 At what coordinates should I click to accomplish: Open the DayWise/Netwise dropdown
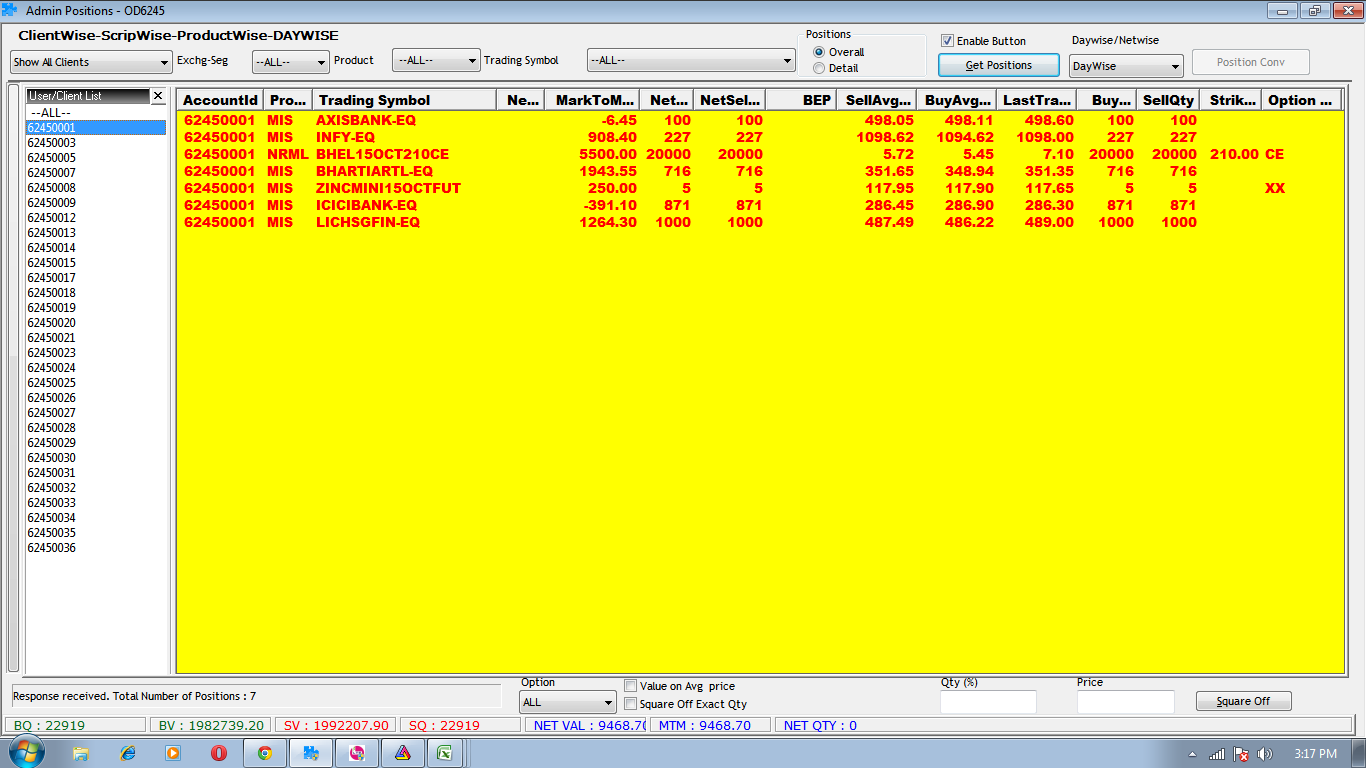point(1126,66)
